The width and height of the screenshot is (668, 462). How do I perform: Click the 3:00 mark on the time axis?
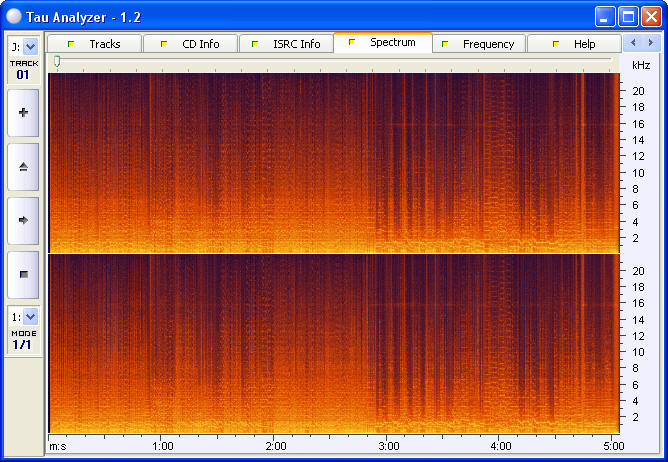pyautogui.click(x=389, y=446)
